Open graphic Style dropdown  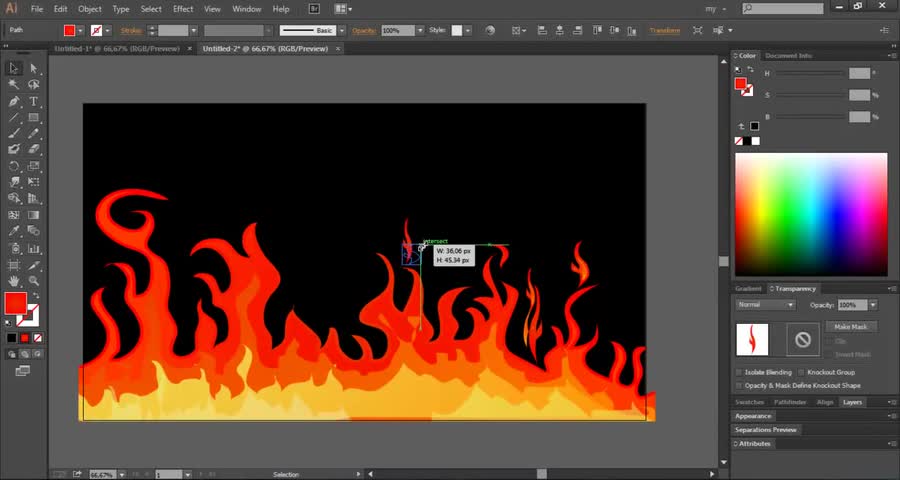coord(468,30)
